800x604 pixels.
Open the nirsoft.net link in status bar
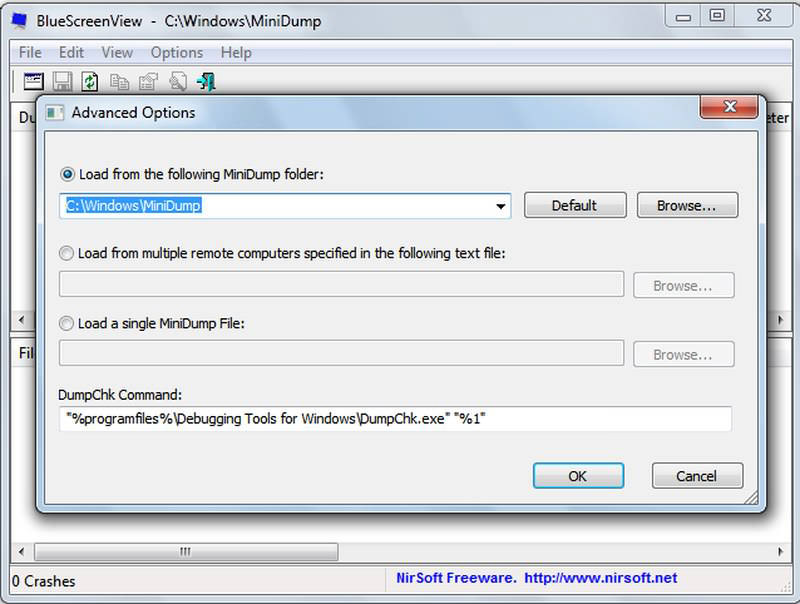tap(601, 578)
